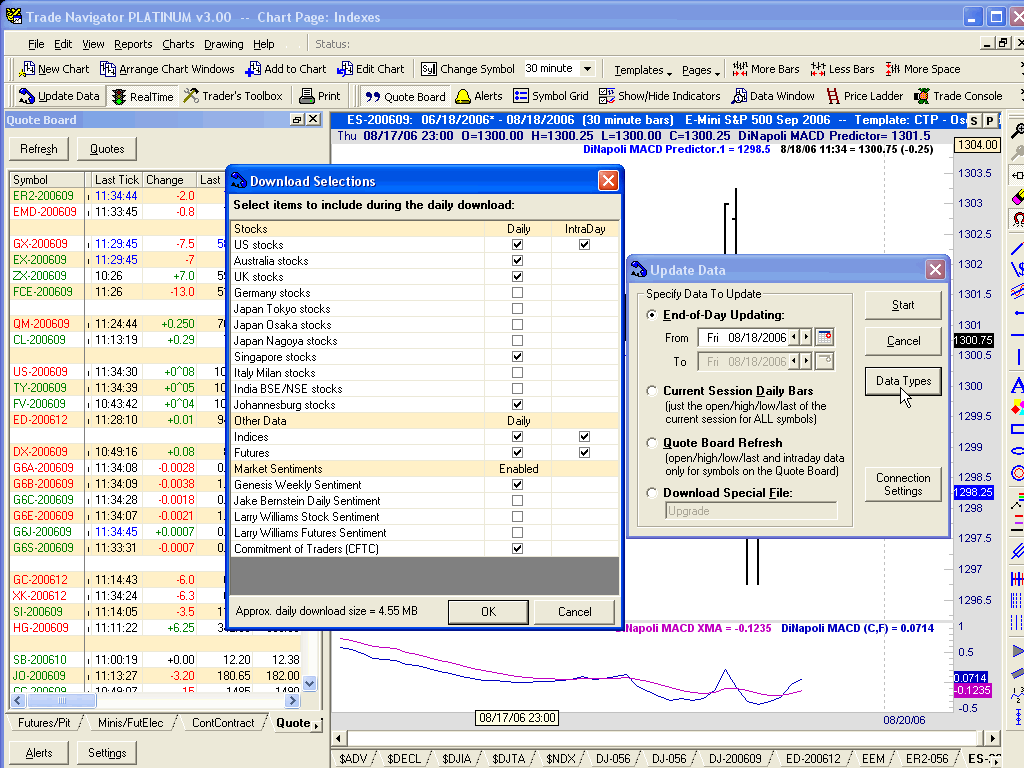The image size is (1024, 768).
Task: Close the Quote Board panel
Action: tap(313, 120)
